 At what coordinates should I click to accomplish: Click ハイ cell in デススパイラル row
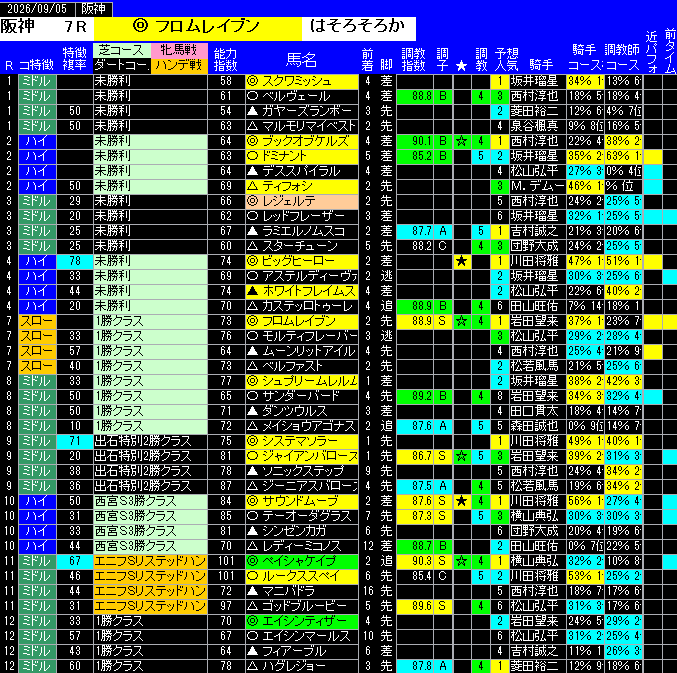(37, 171)
